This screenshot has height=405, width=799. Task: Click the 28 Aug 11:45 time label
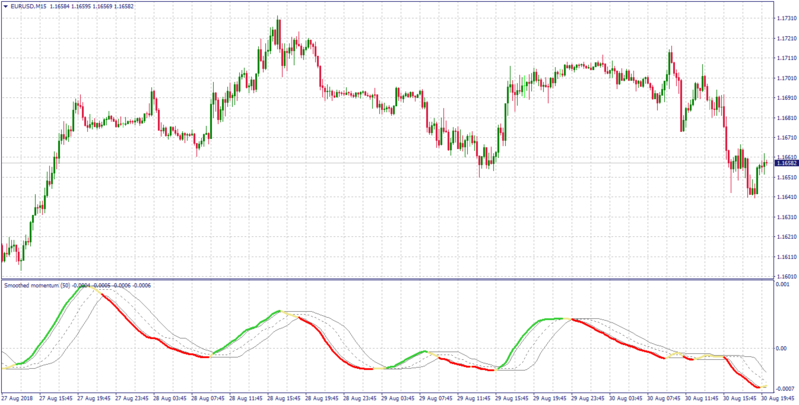247,399
